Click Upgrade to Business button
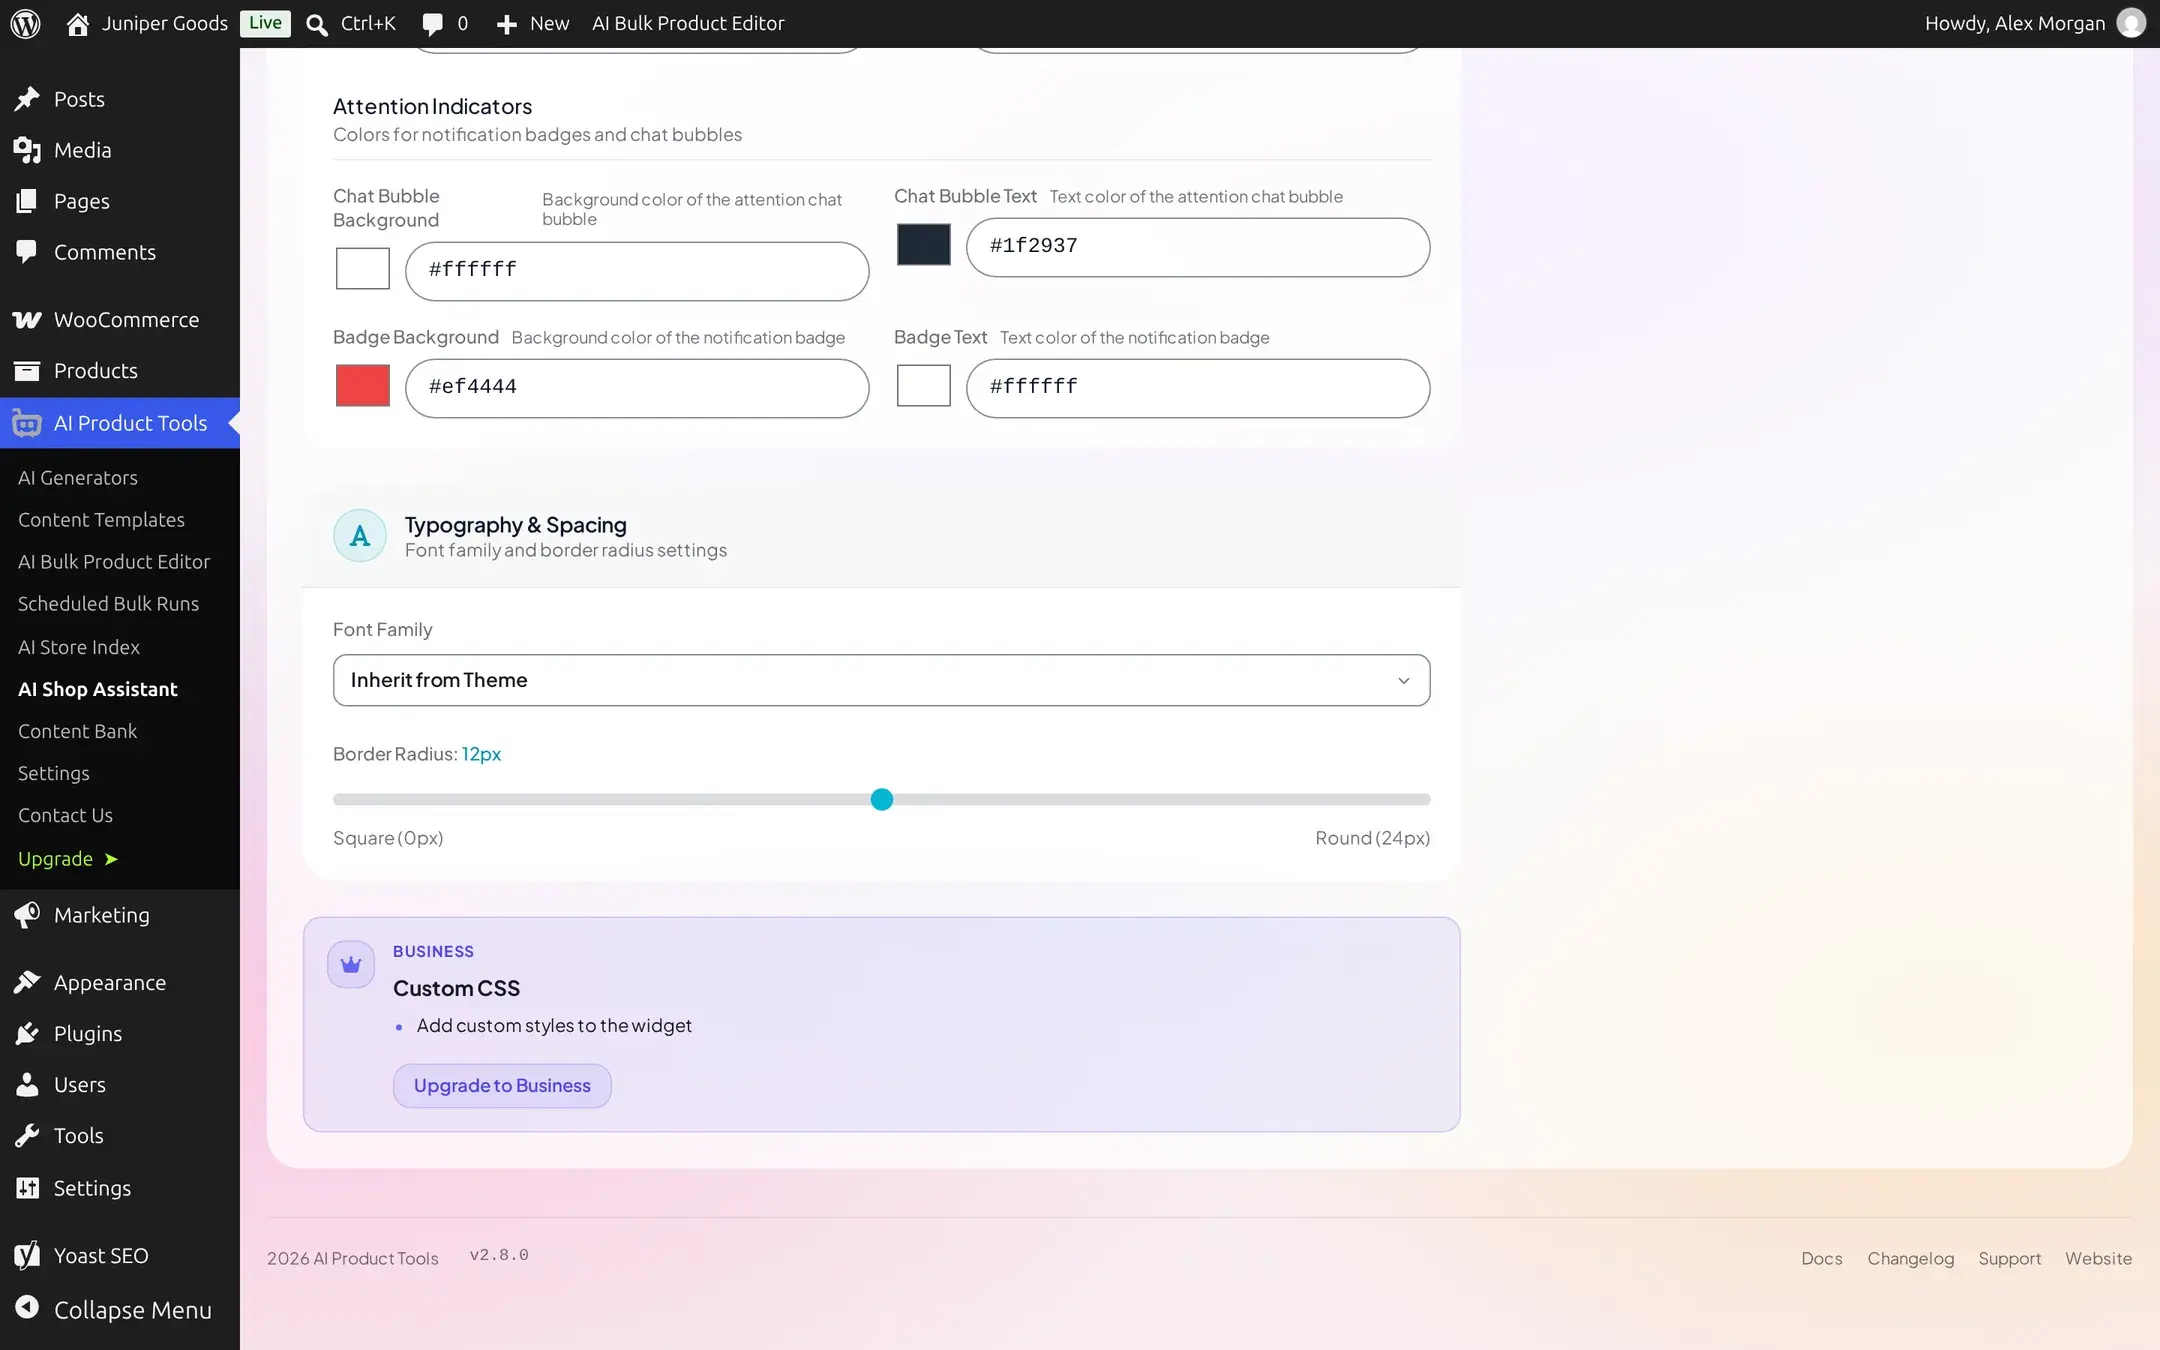This screenshot has width=2160, height=1350. pyautogui.click(x=502, y=1086)
